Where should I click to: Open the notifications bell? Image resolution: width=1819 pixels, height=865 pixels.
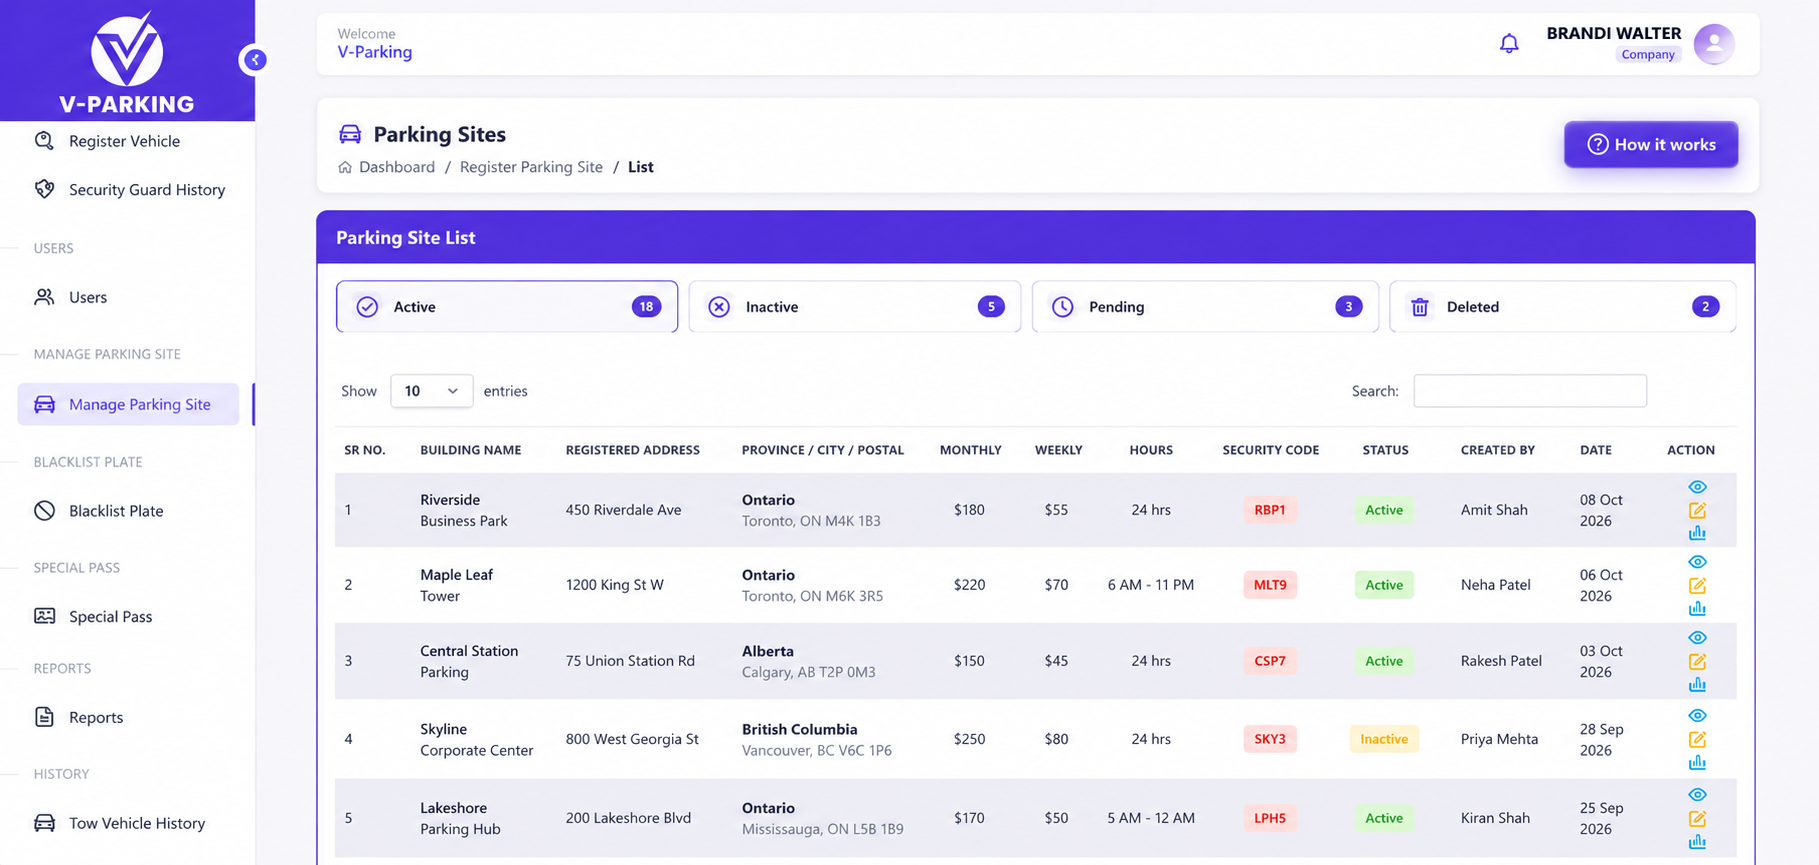pyautogui.click(x=1509, y=44)
